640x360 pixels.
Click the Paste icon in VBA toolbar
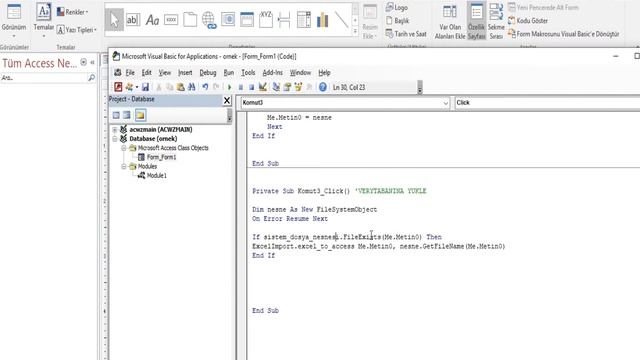coord(180,87)
